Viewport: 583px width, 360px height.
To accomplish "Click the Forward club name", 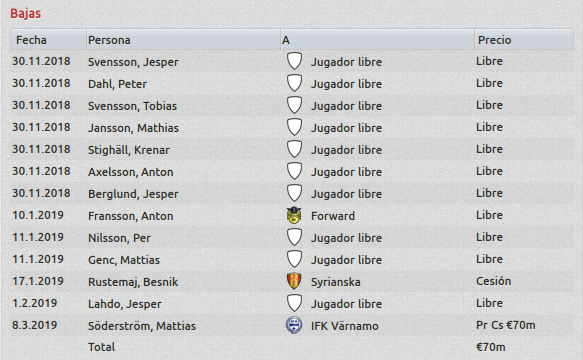I will (x=333, y=216).
